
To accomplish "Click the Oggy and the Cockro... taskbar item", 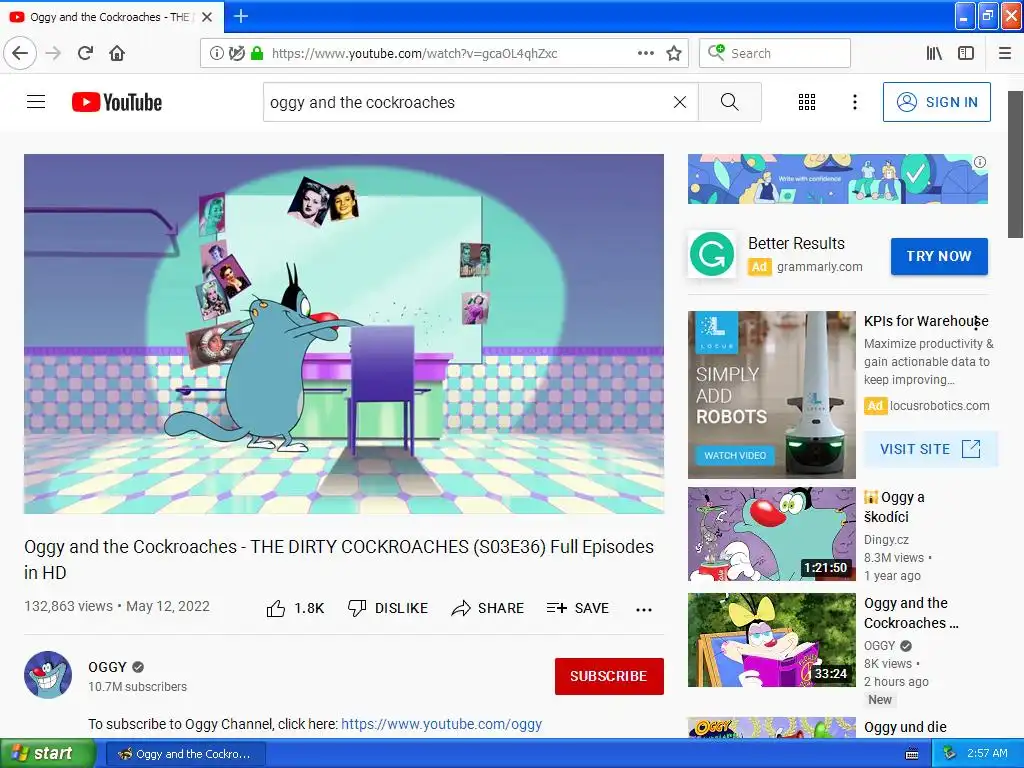I will pyautogui.click(x=185, y=754).
